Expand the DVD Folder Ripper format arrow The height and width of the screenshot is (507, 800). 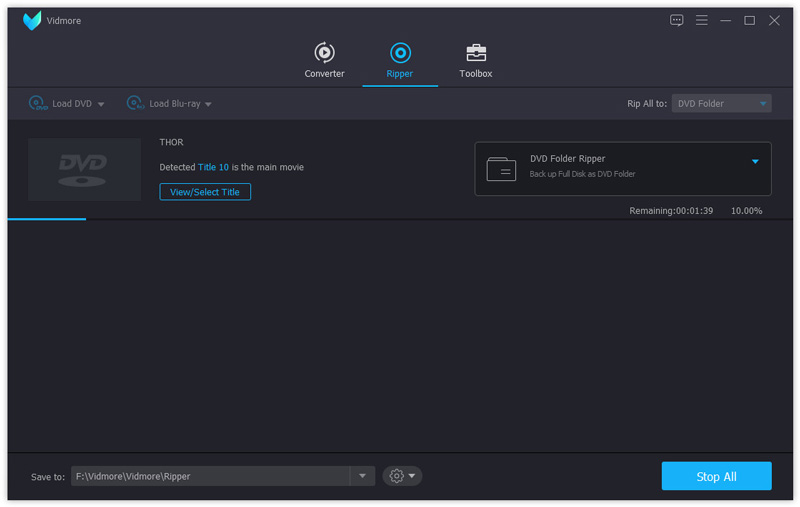click(755, 161)
